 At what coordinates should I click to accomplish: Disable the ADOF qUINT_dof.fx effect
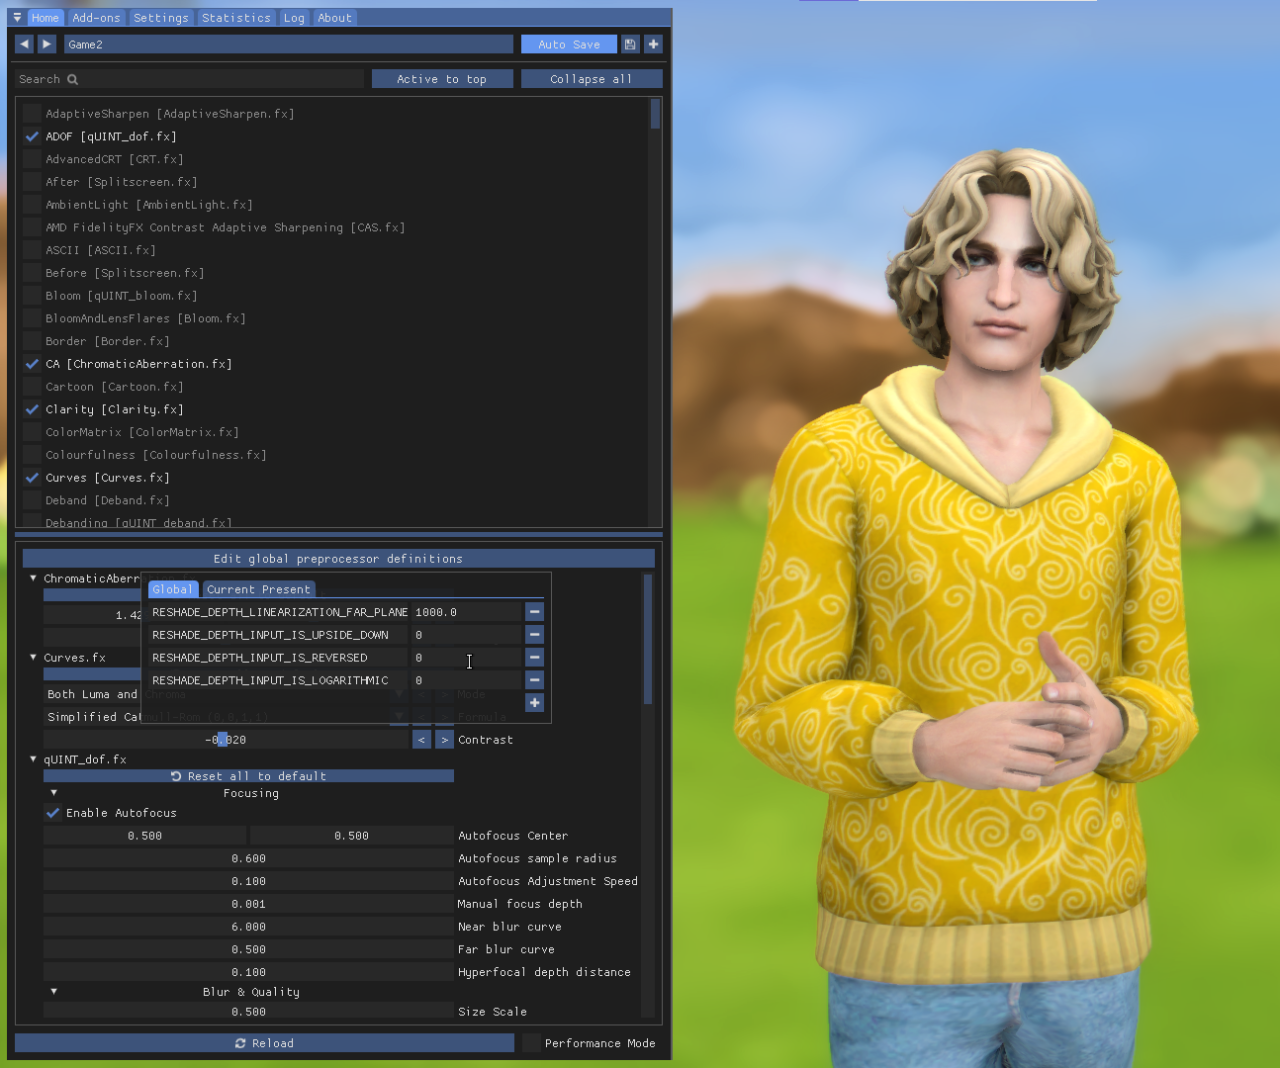(32, 136)
